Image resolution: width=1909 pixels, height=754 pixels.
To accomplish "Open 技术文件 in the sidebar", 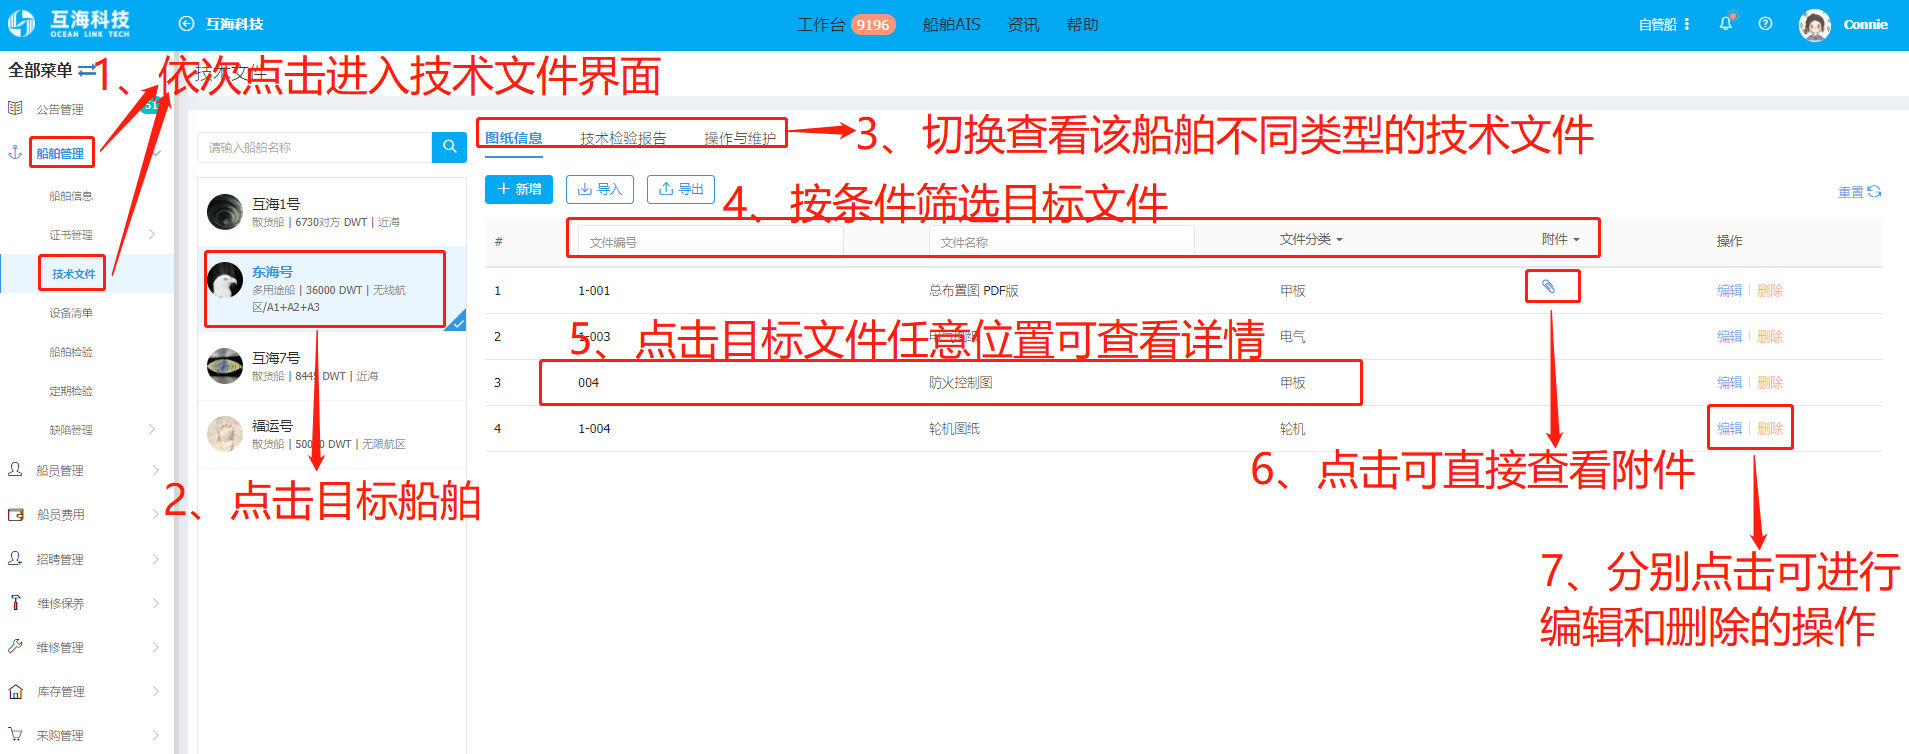I will tap(74, 273).
